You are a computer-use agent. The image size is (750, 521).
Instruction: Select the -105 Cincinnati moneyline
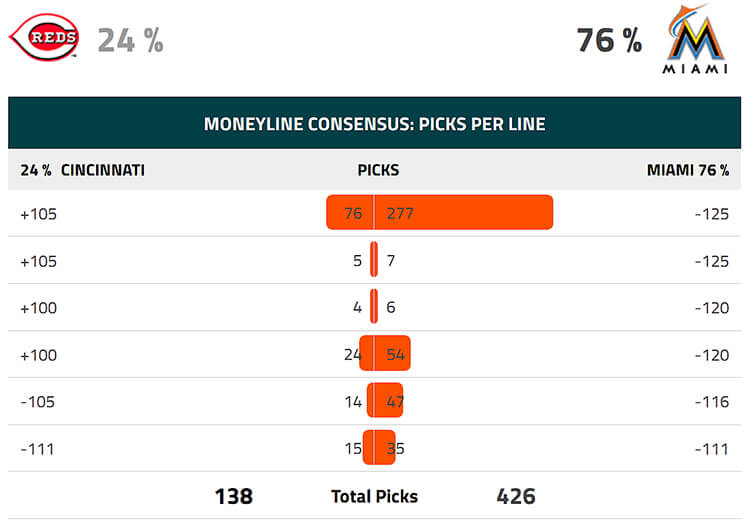(37, 402)
